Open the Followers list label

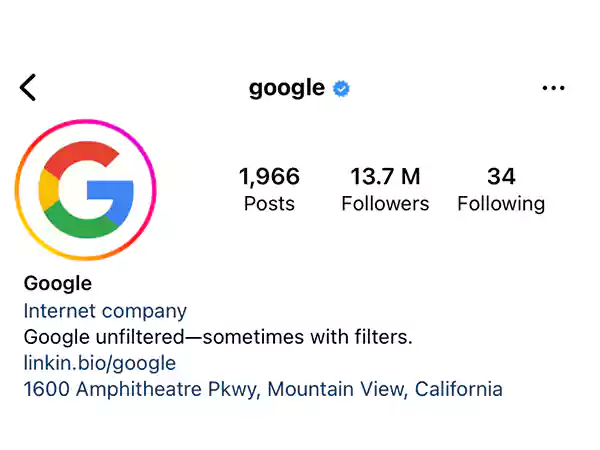click(x=385, y=204)
